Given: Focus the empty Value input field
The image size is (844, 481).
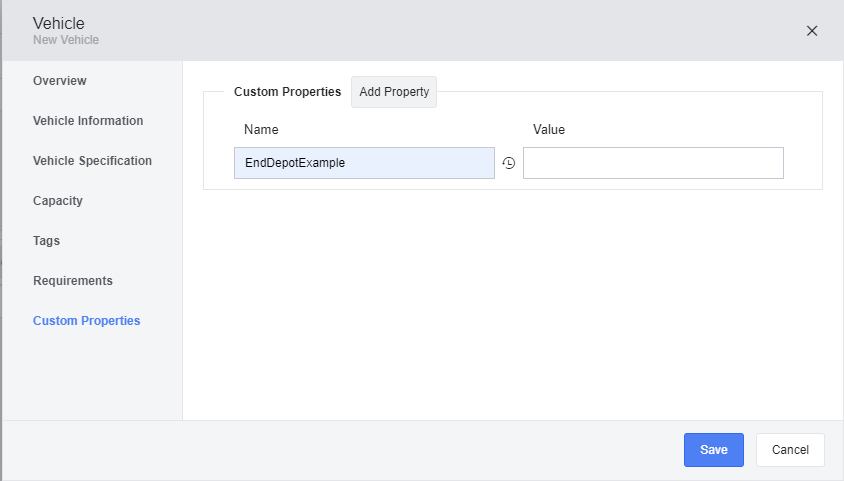Looking at the screenshot, I should tap(653, 163).
